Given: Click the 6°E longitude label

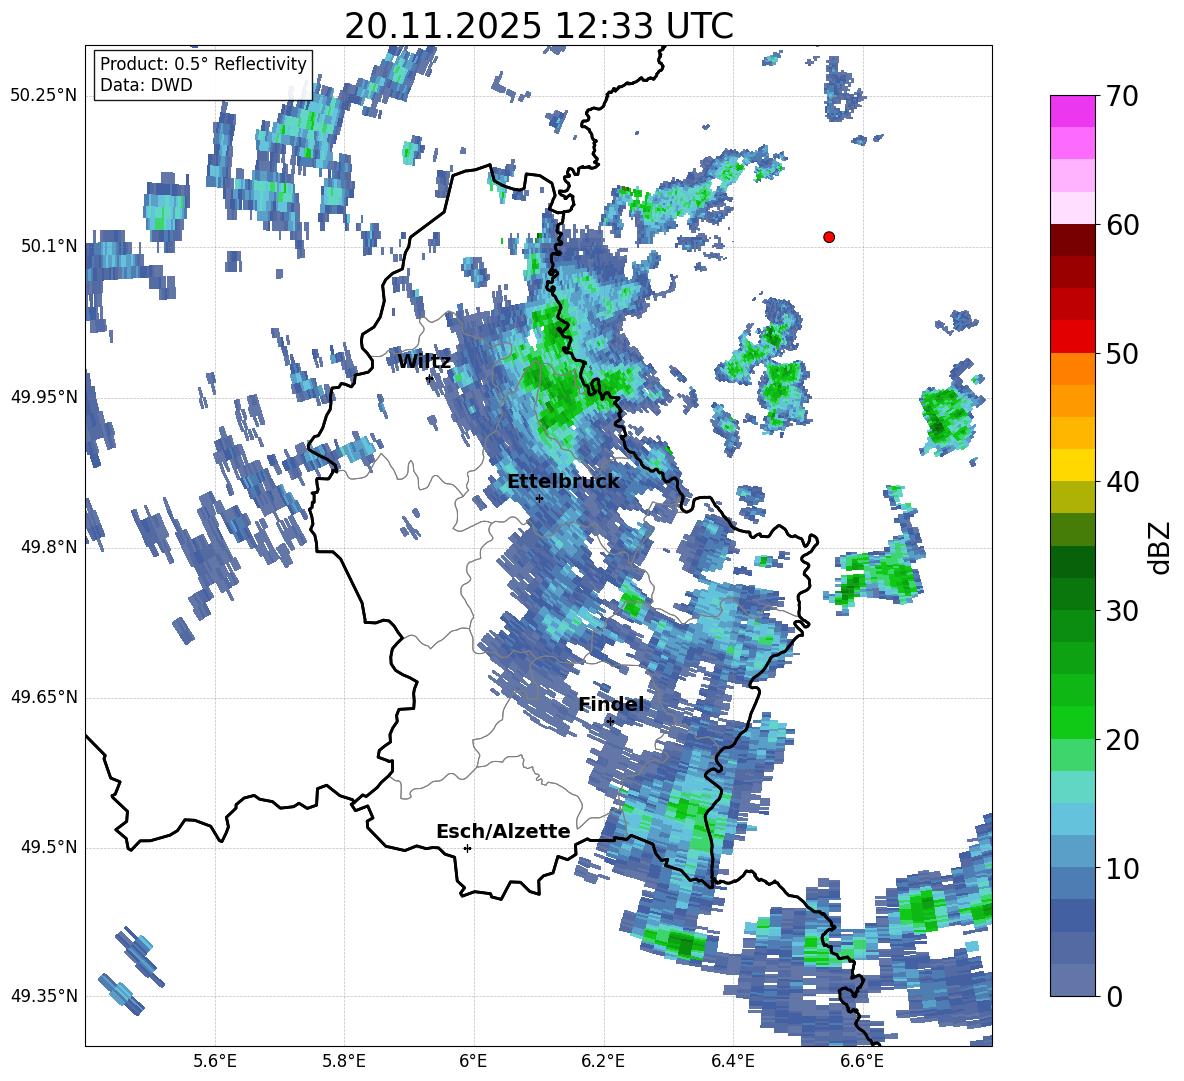Looking at the screenshot, I should (473, 1062).
